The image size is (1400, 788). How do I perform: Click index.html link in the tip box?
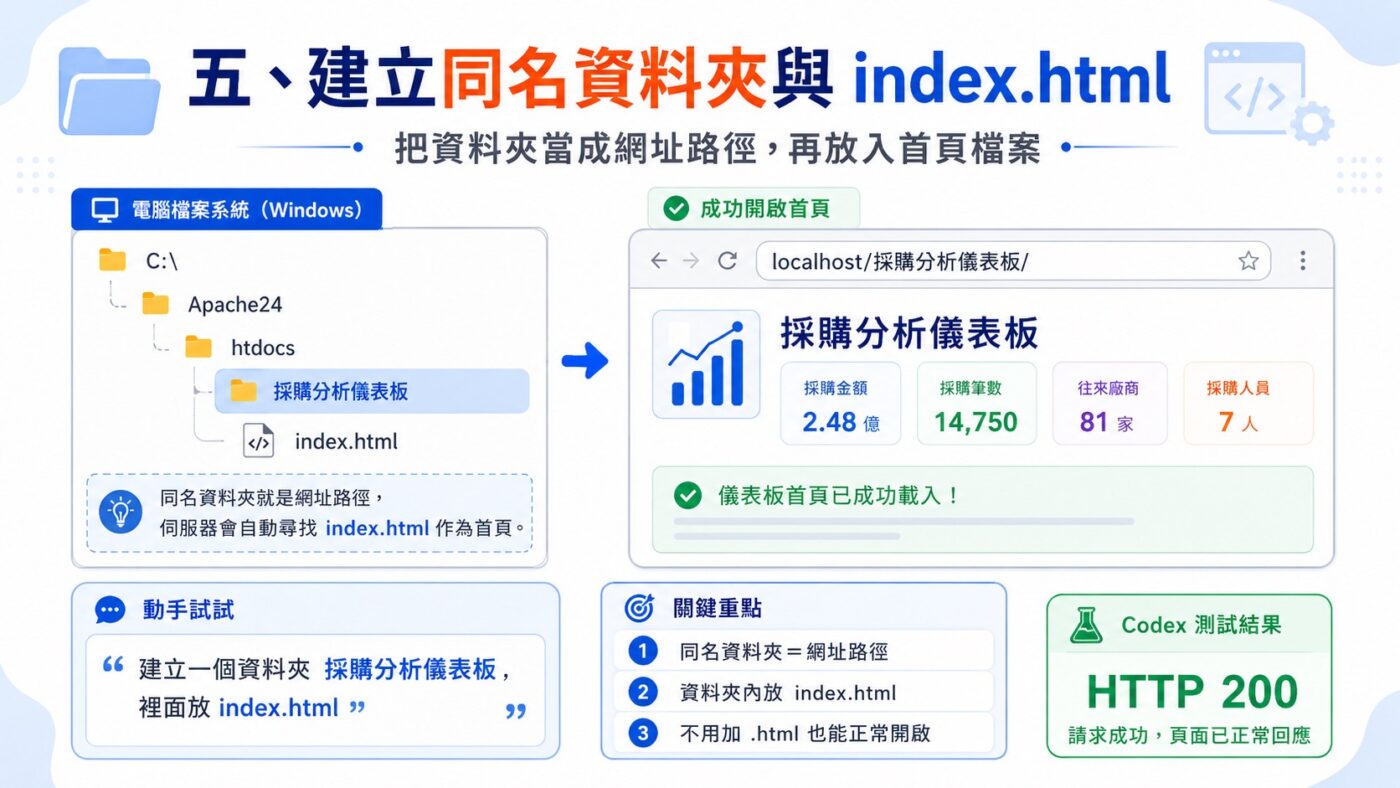377,528
